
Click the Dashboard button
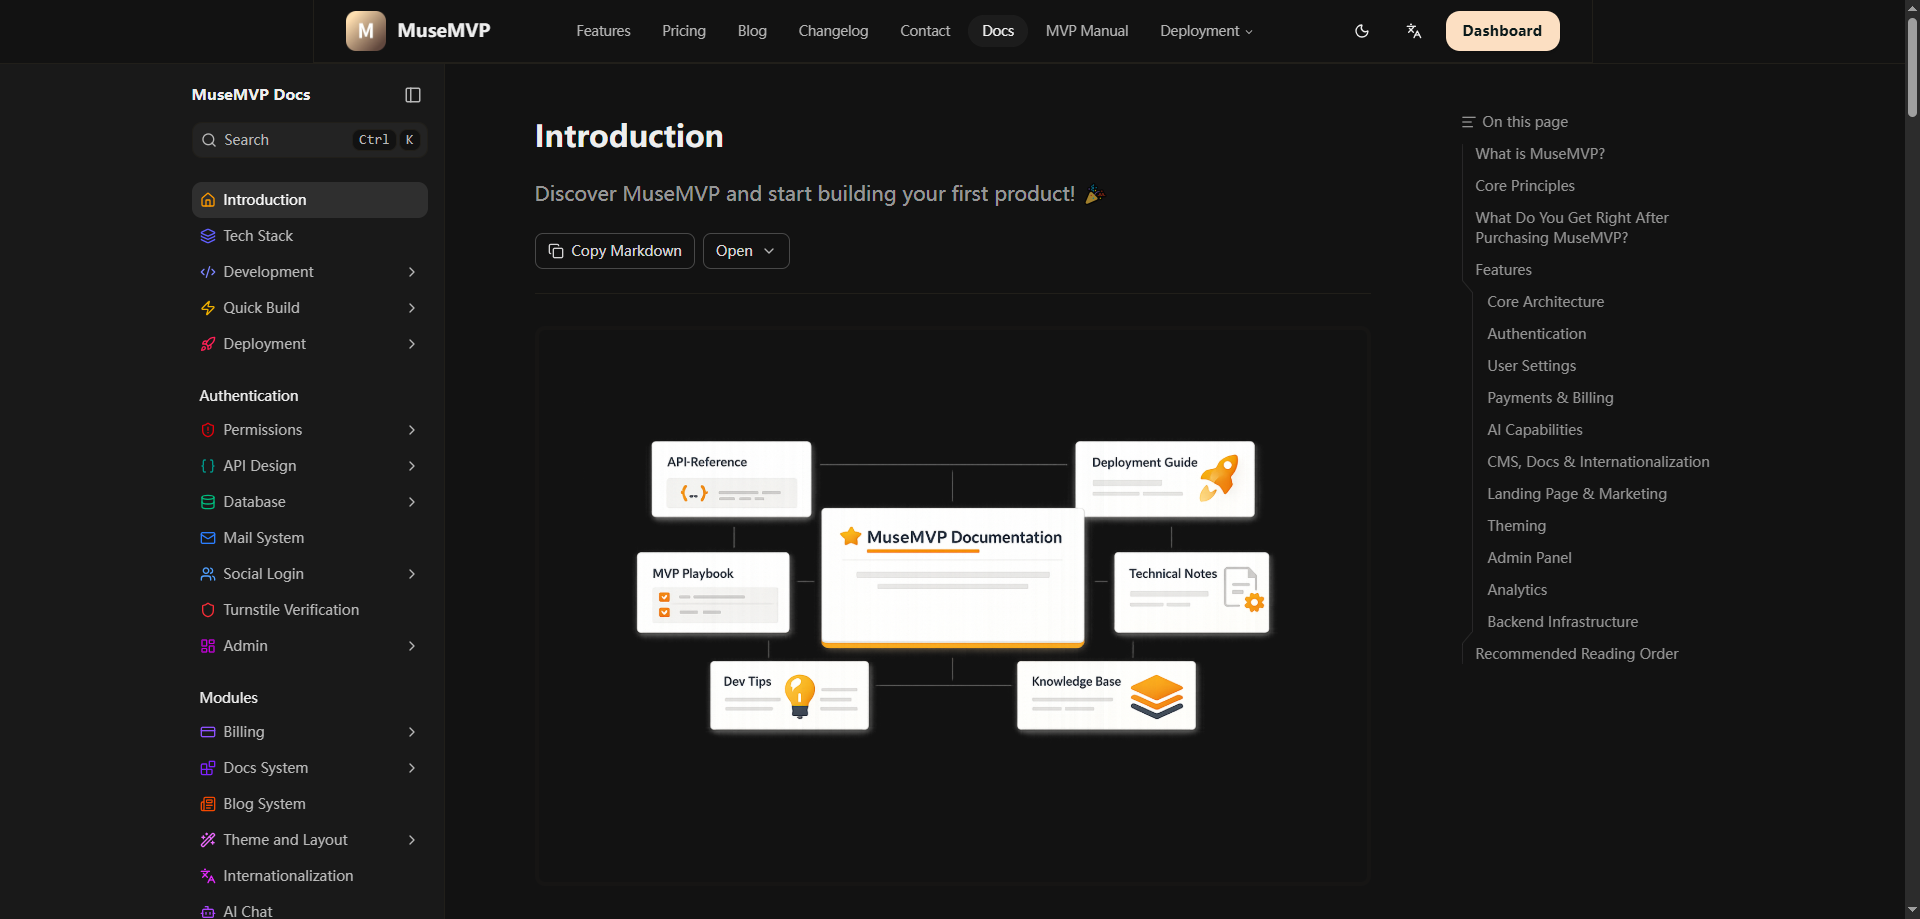1502,31
